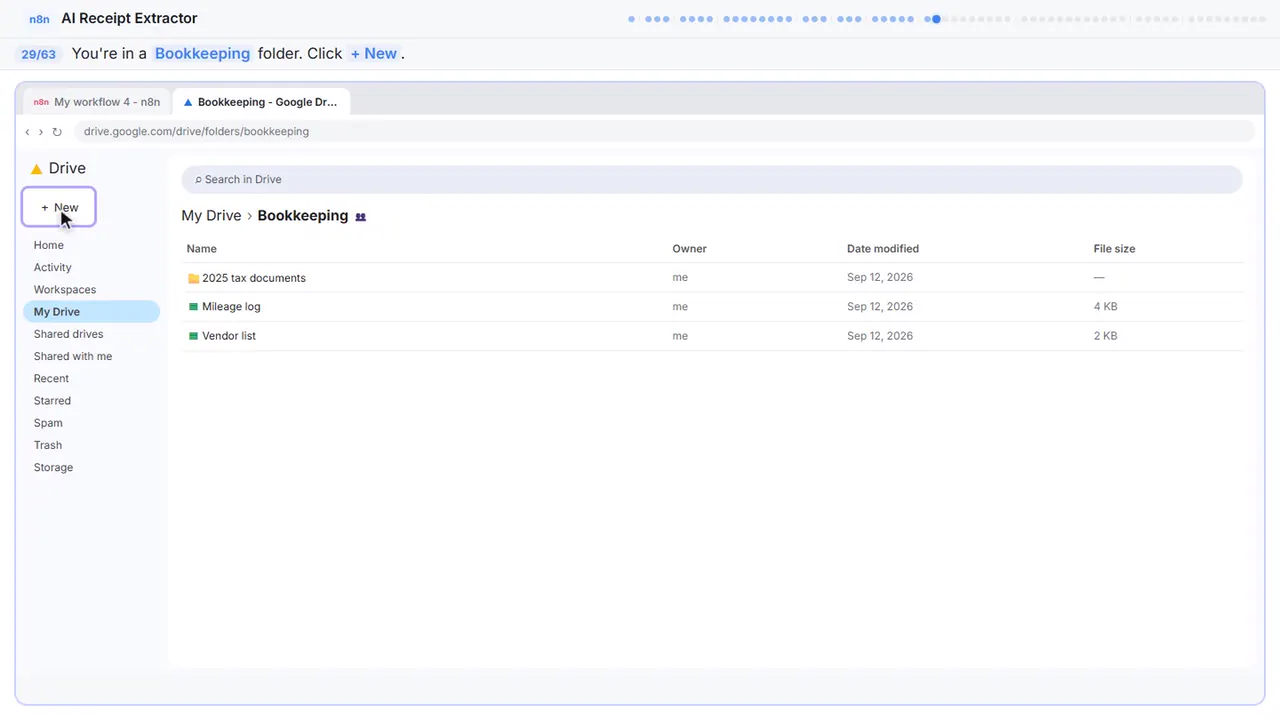Click the n8n favicon on My workflow 4 tab
Image resolution: width=1280 pixels, height=720 pixels.
(x=41, y=102)
